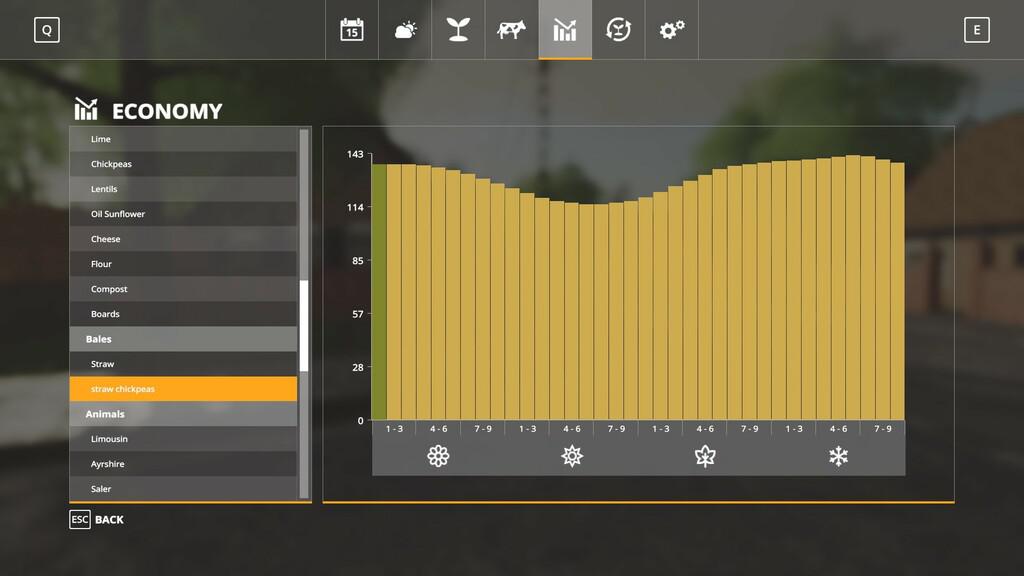
Task: Click the spring flower season icon
Action: (x=438, y=457)
